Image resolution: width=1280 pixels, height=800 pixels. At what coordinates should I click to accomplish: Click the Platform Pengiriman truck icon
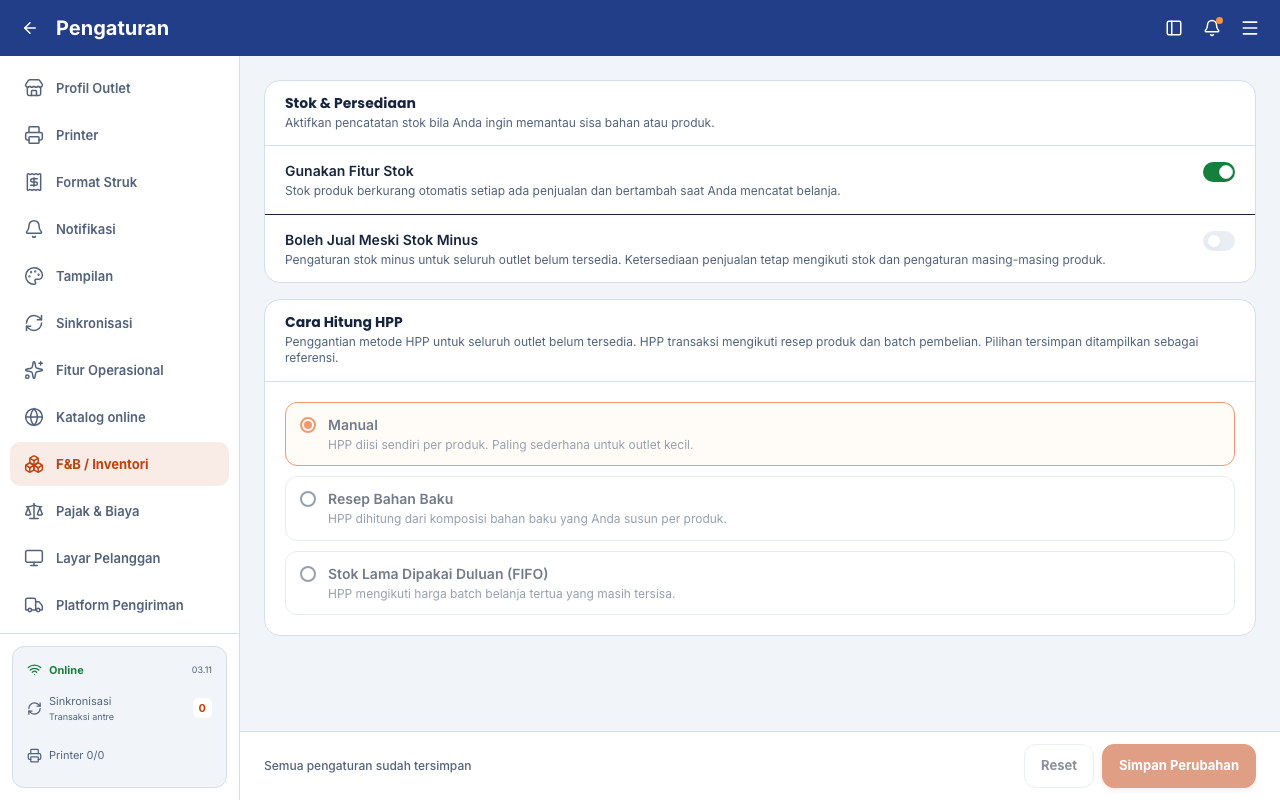34,605
